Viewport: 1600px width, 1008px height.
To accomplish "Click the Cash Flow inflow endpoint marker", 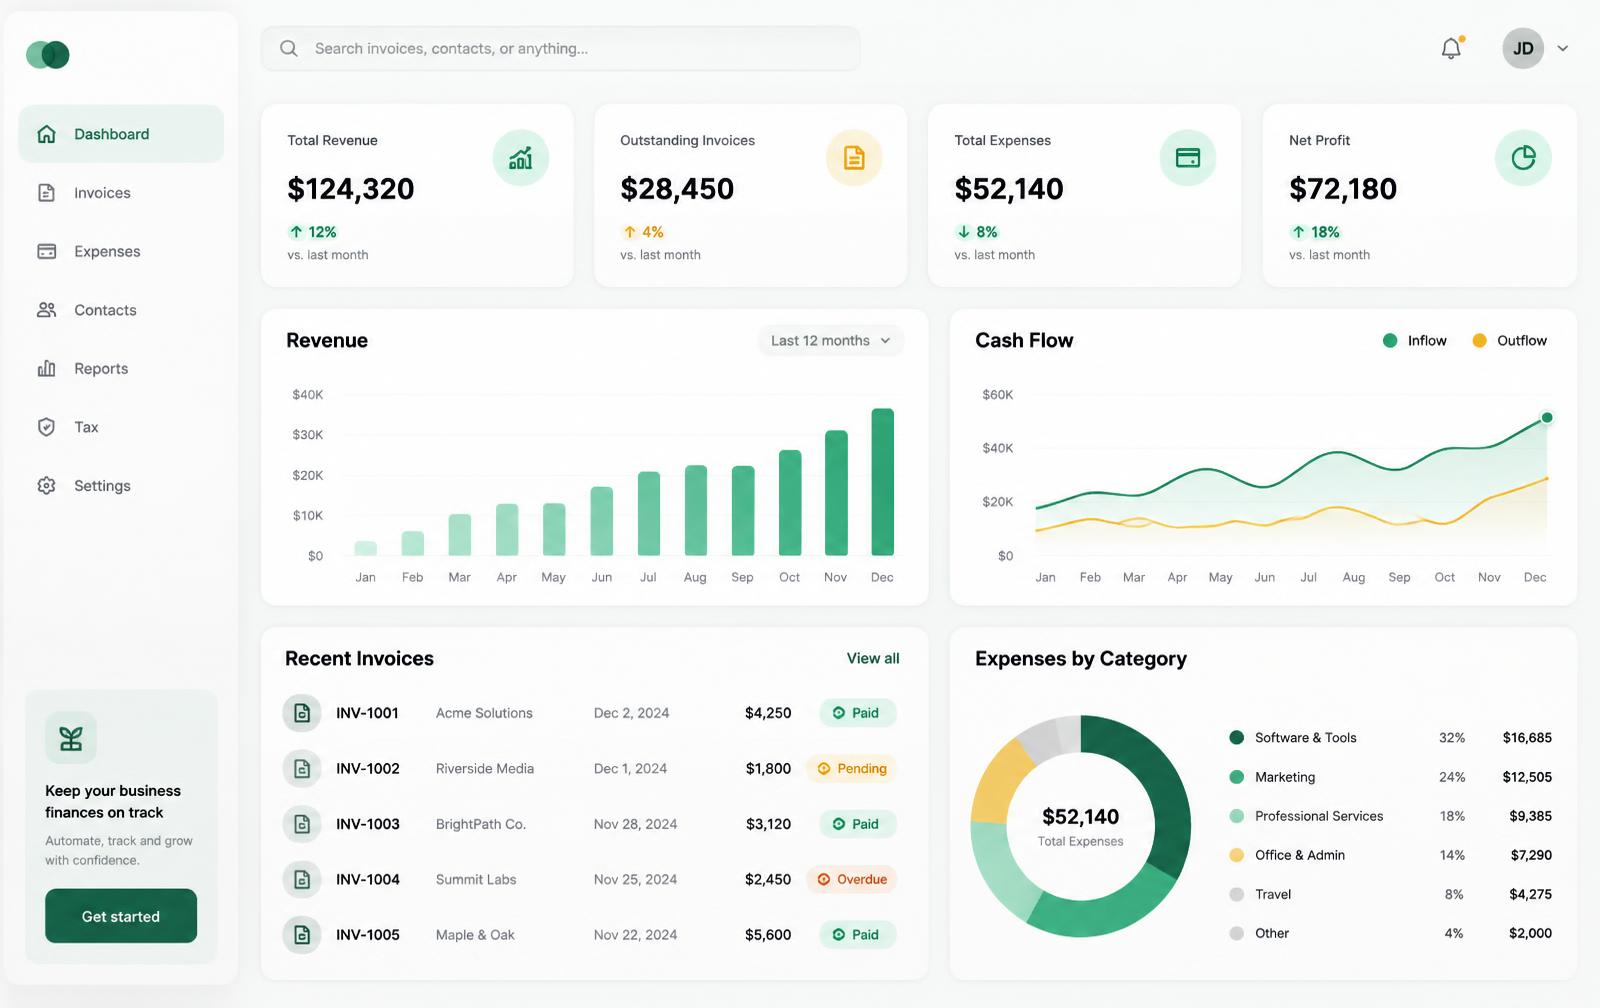I will click(1547, 418).
